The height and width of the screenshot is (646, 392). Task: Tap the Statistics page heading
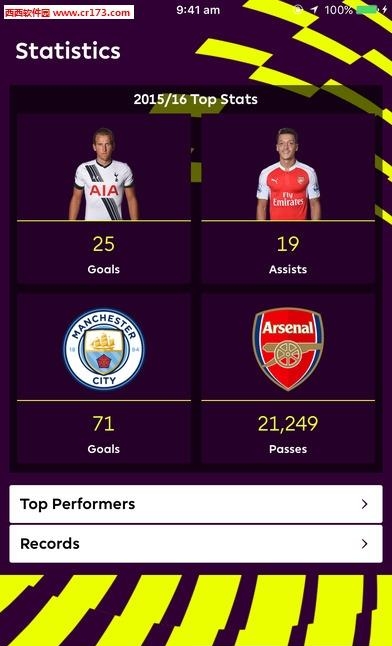click(x=68, y=51)
